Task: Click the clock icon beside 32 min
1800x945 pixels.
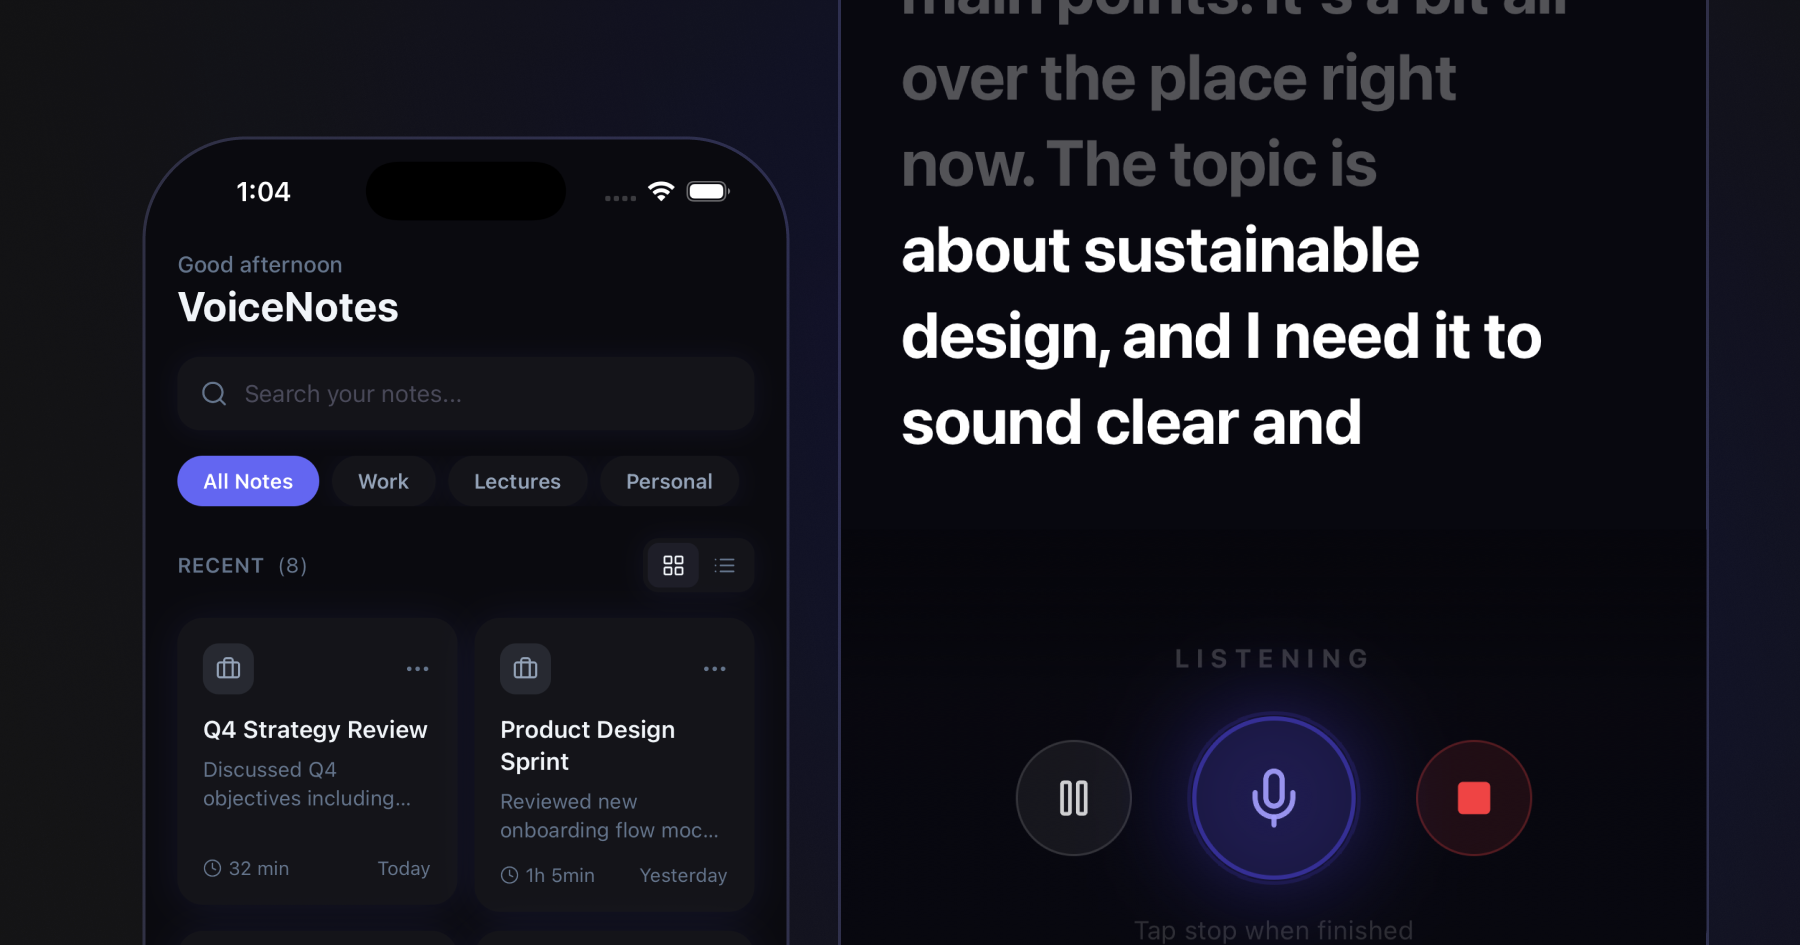Action: (212, 868)
